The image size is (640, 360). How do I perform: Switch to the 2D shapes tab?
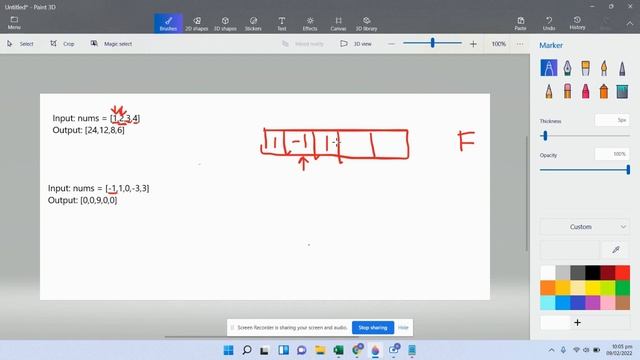point(196,23)
